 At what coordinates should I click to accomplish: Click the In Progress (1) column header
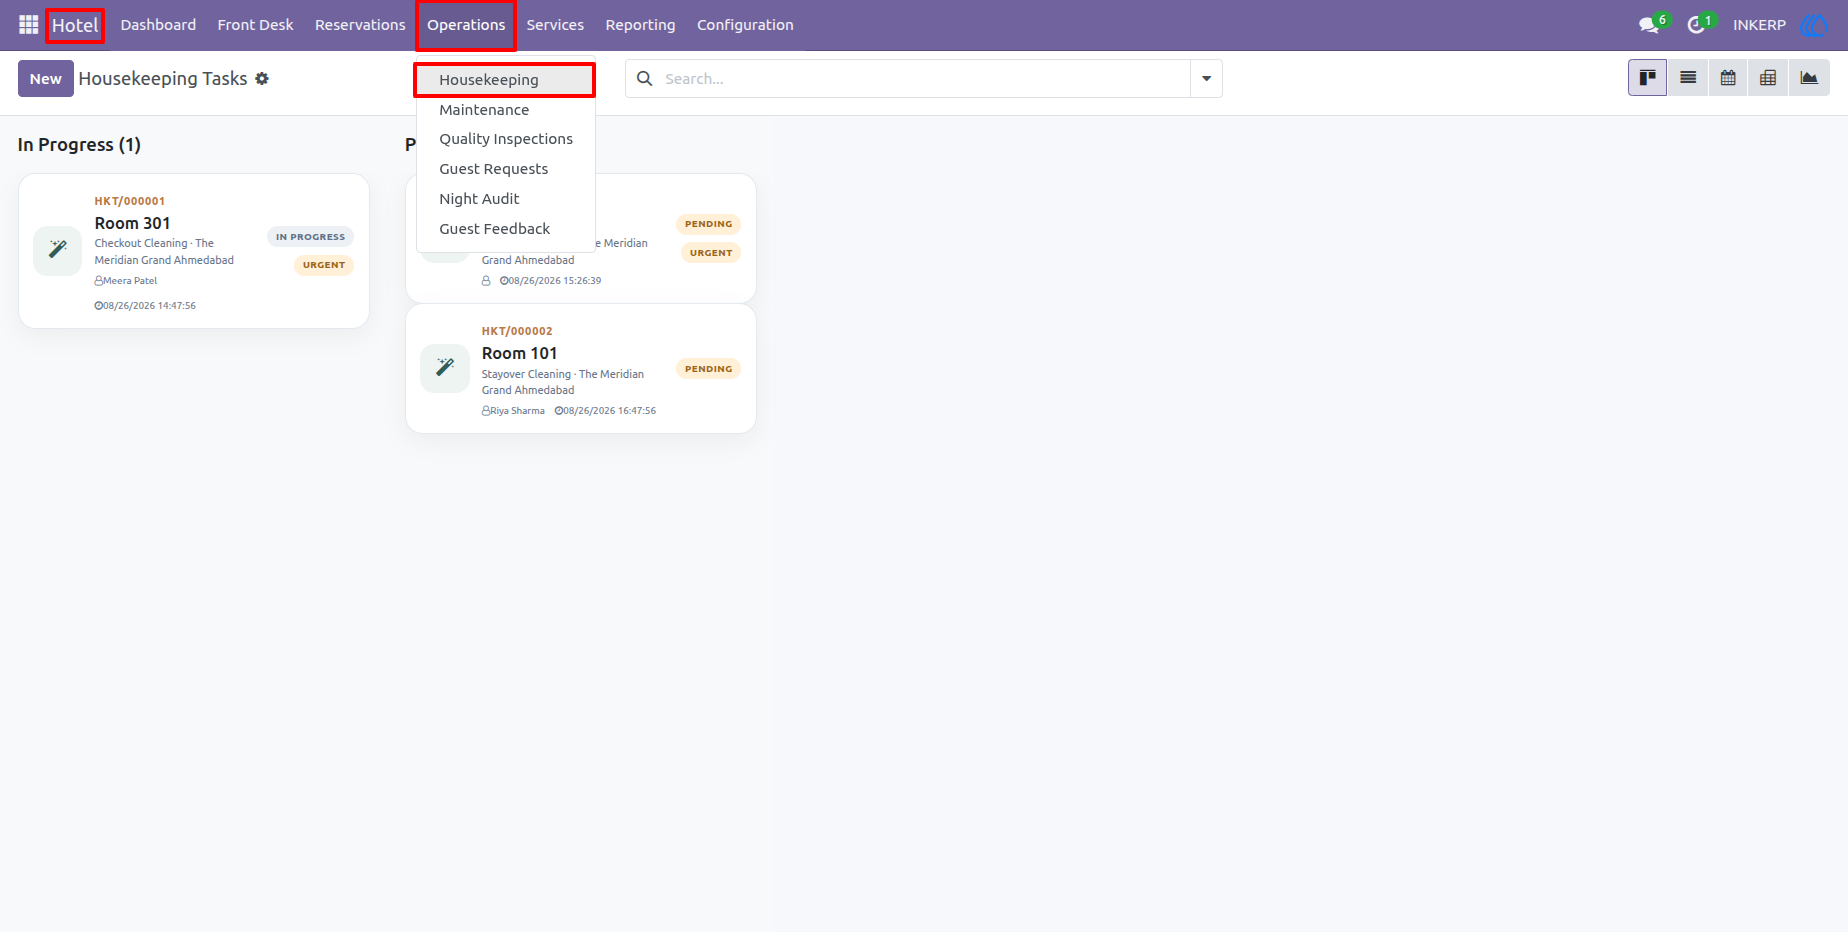[x=79, y=145]
